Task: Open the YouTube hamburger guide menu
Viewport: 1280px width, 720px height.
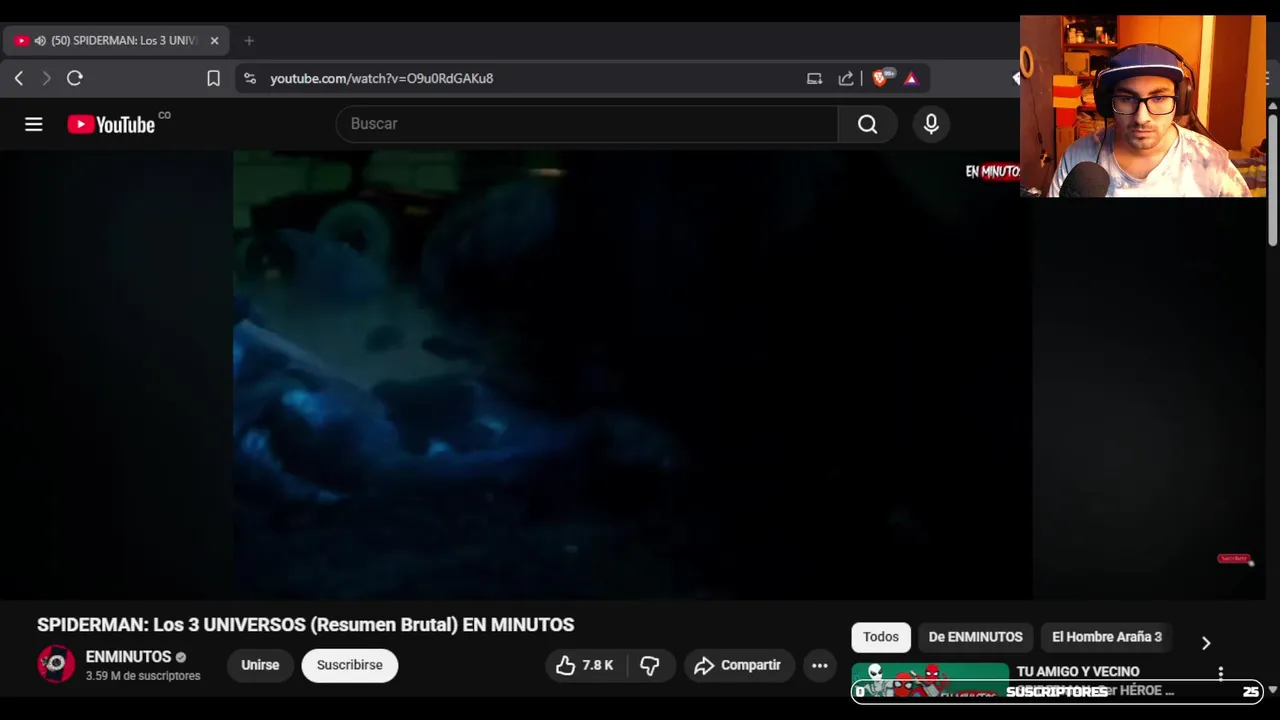Action: pyautogui.click(x=34, y=124)
